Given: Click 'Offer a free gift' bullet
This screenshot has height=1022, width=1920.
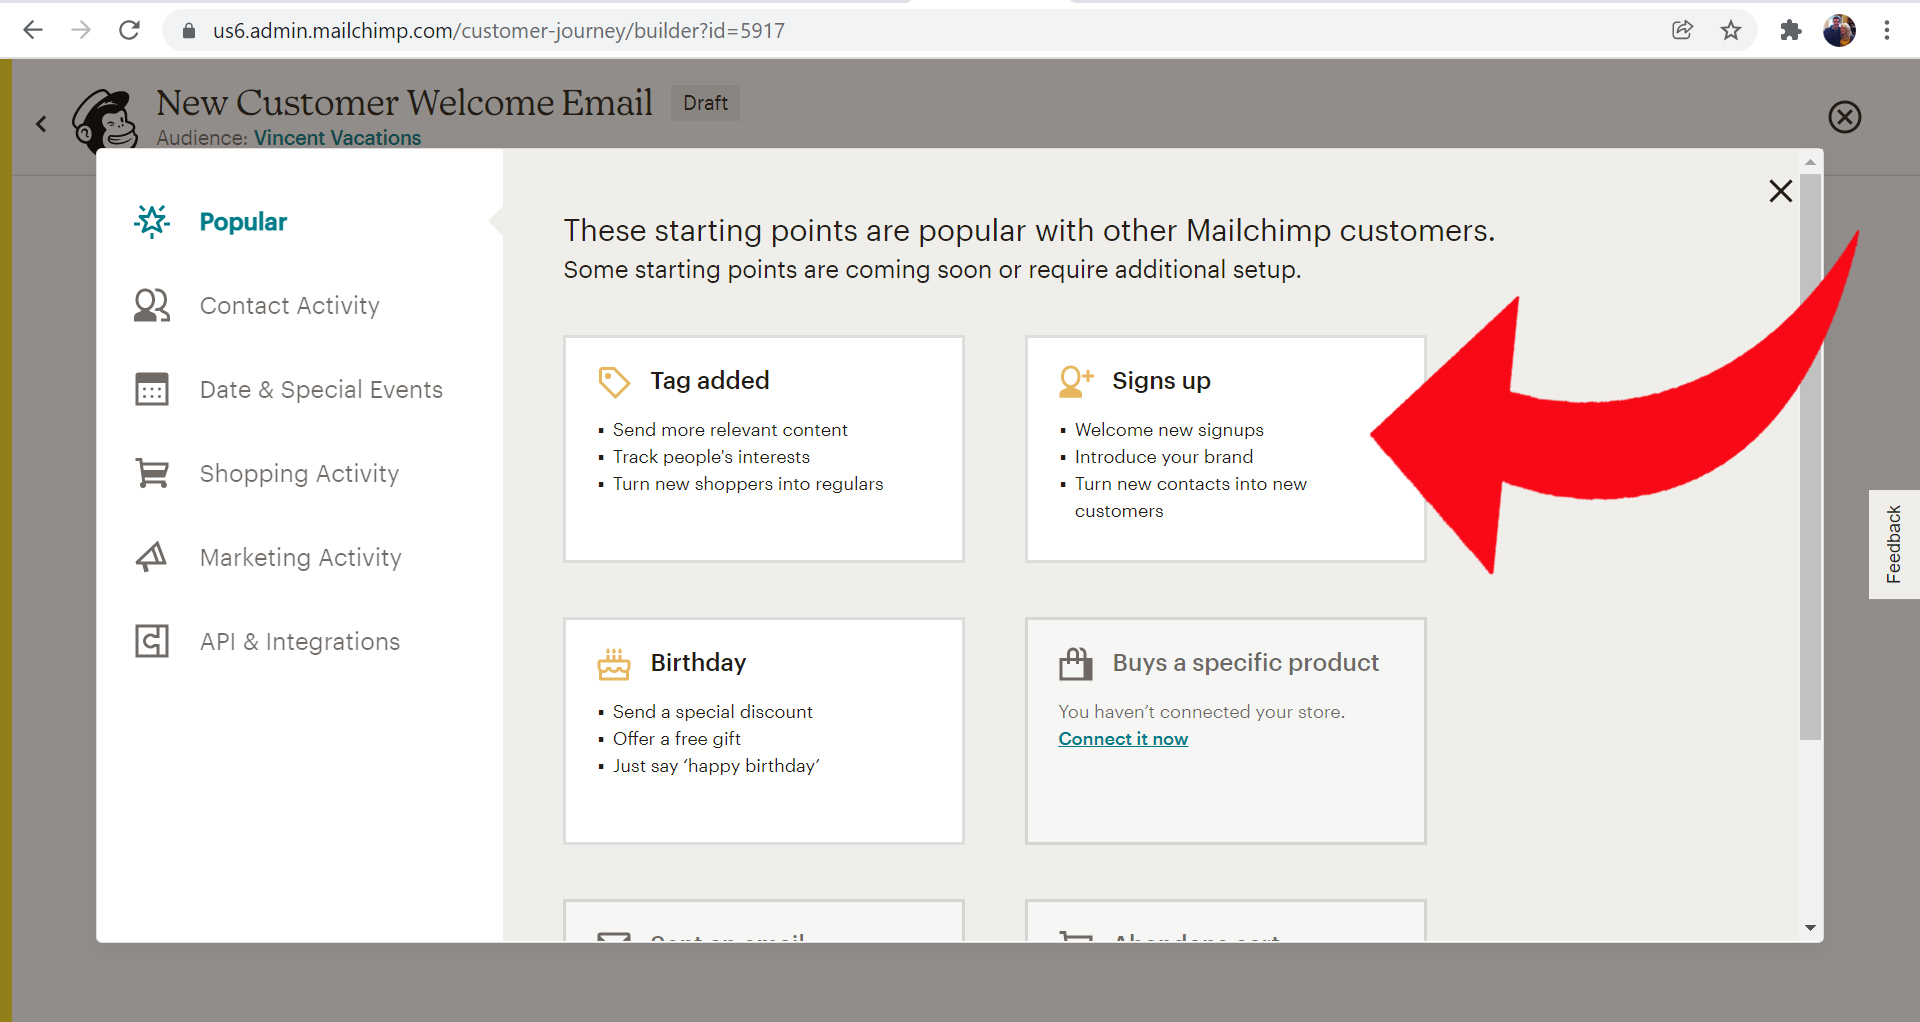Looking at the screenshot, I should click(677, 739).
